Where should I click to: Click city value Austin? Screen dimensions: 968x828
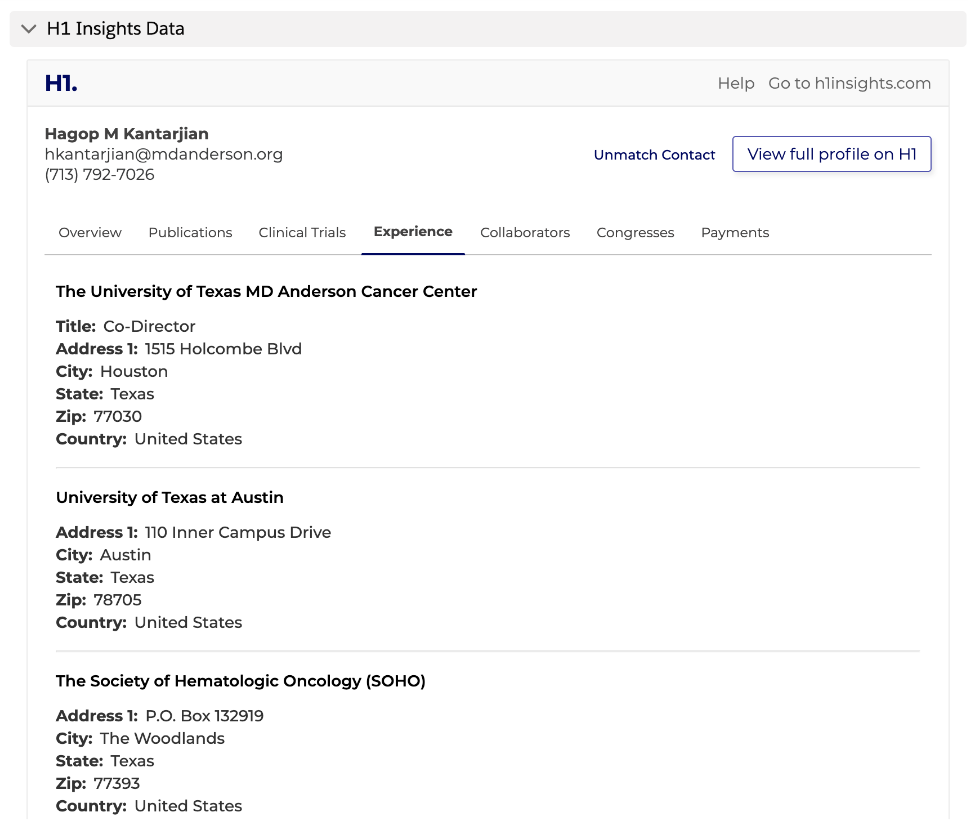click(x=125, y=555)
